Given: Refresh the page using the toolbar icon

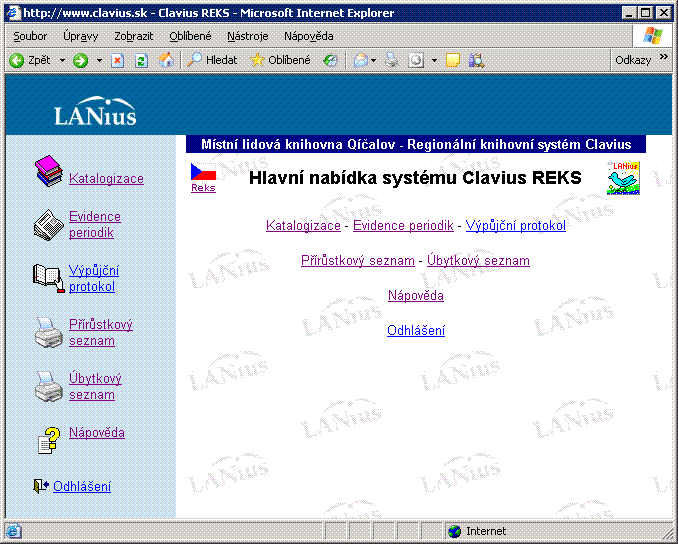Looking at the screenshot, I should [x=141, y=61].
